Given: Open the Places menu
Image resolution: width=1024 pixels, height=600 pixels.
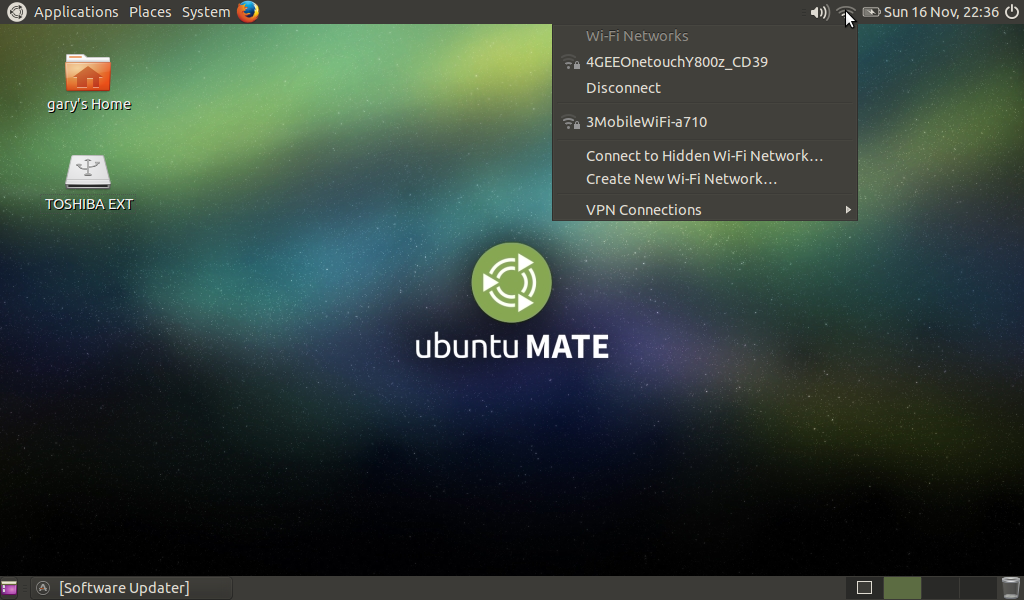Looking at the screenshot, I should tap(150, 12).
